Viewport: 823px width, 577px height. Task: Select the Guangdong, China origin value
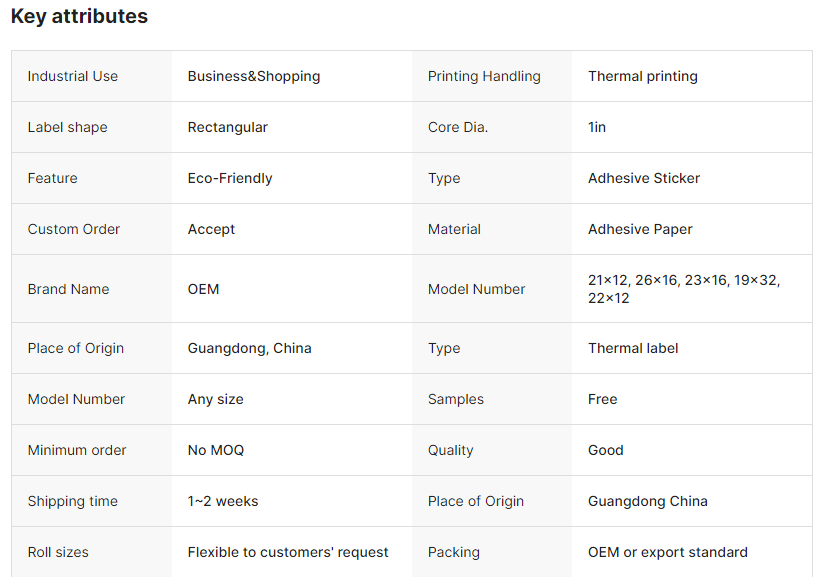(x=249, y=348)
